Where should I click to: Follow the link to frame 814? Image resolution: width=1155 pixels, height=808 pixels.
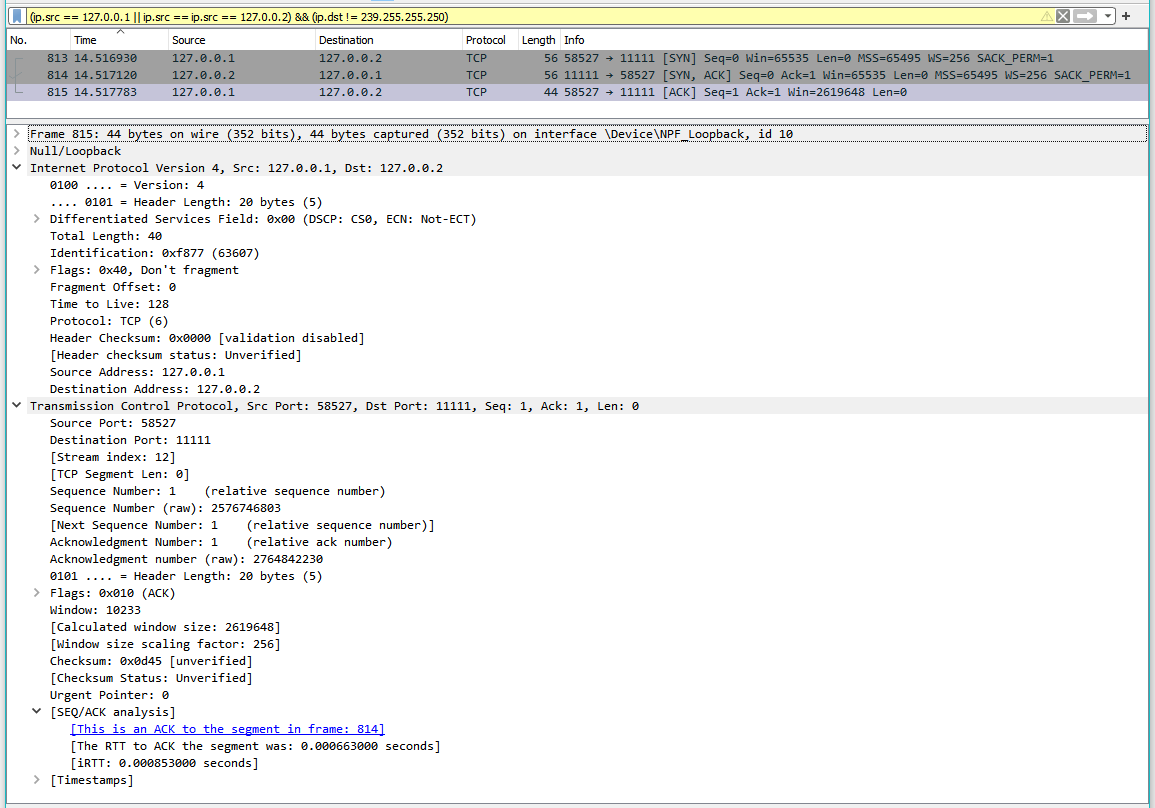click(x=226, y=728)
